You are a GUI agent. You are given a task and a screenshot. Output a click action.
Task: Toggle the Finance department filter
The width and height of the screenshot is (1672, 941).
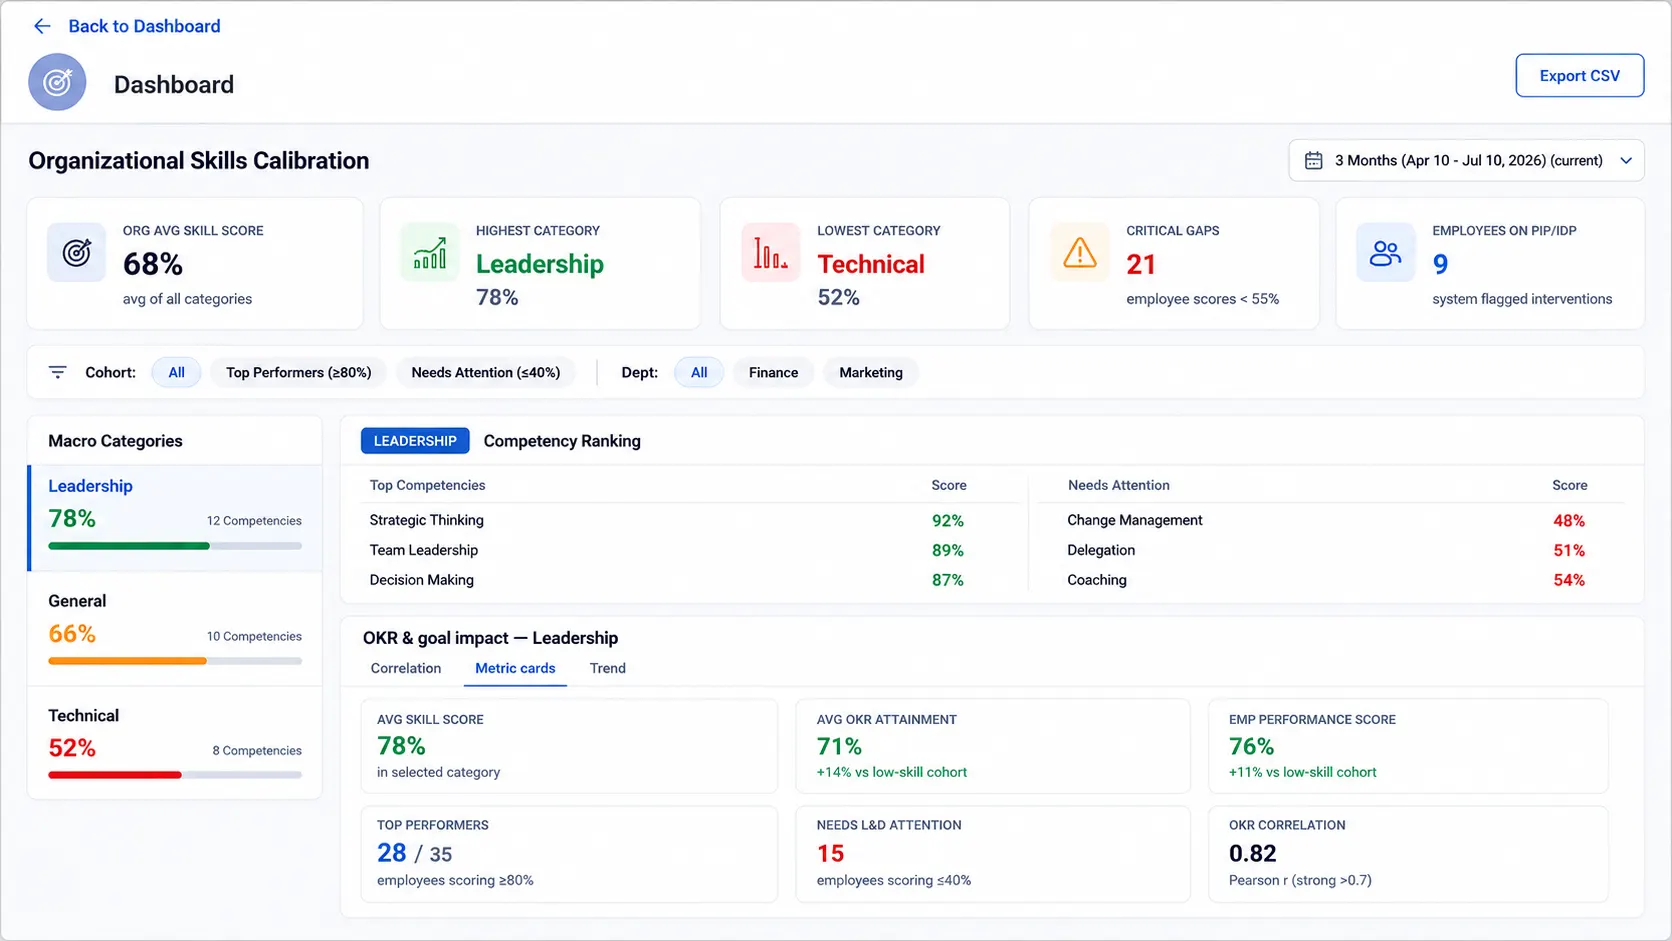pos(773,372)
